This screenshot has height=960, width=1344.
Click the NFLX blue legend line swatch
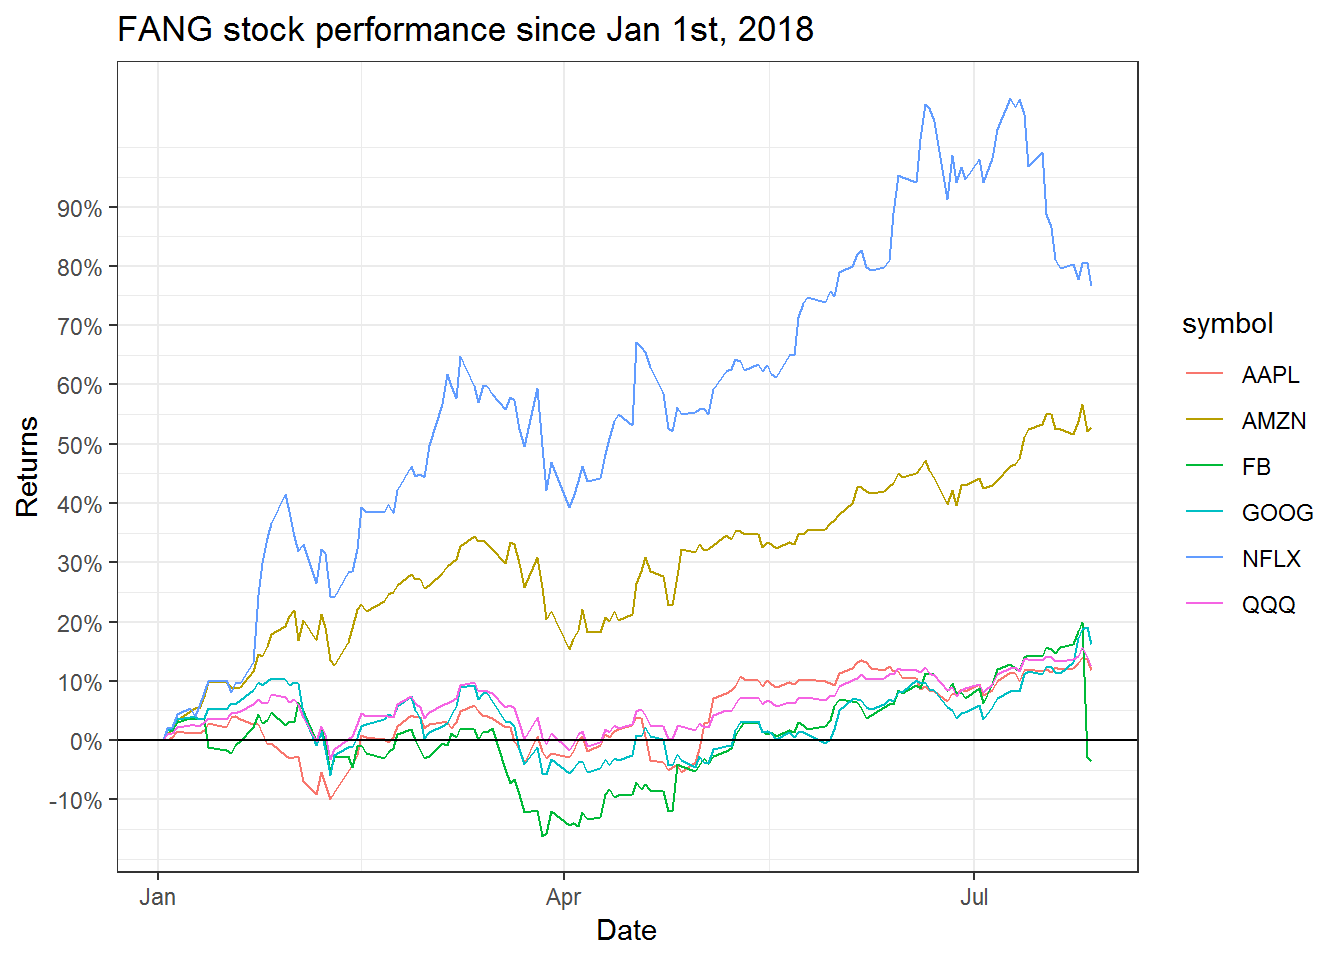1204,558
